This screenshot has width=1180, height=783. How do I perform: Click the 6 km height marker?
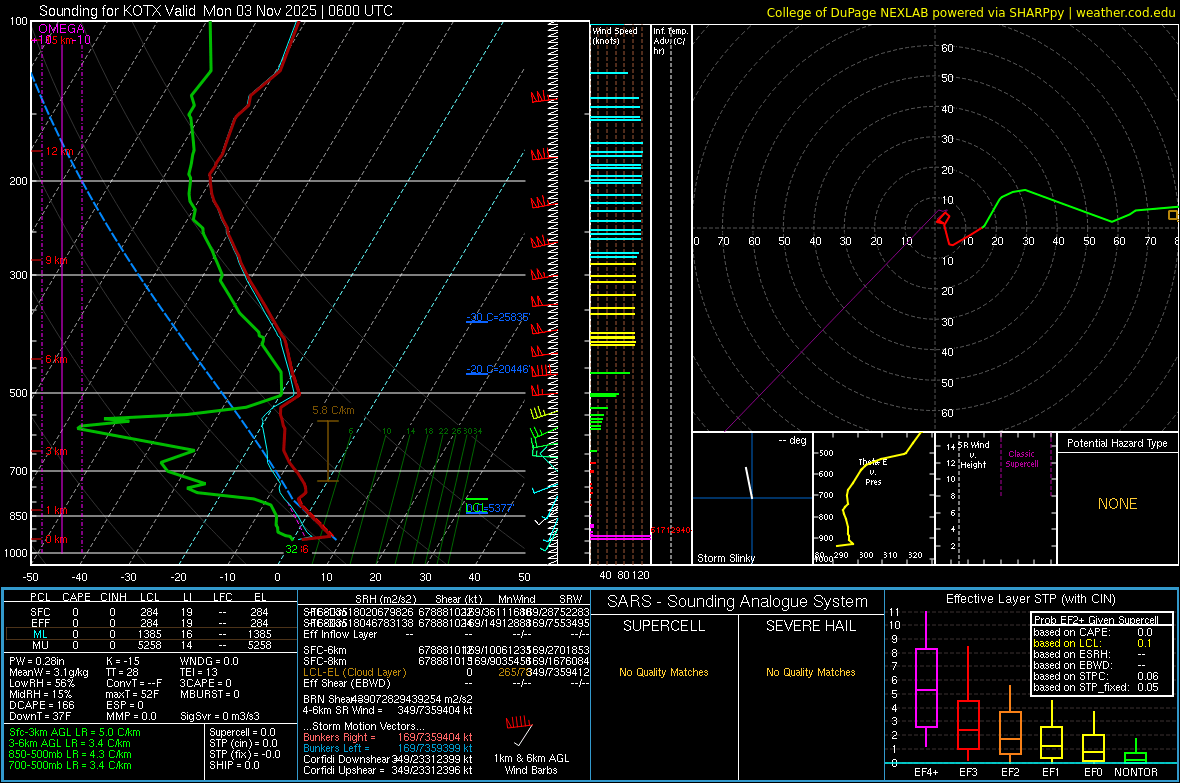56,359
